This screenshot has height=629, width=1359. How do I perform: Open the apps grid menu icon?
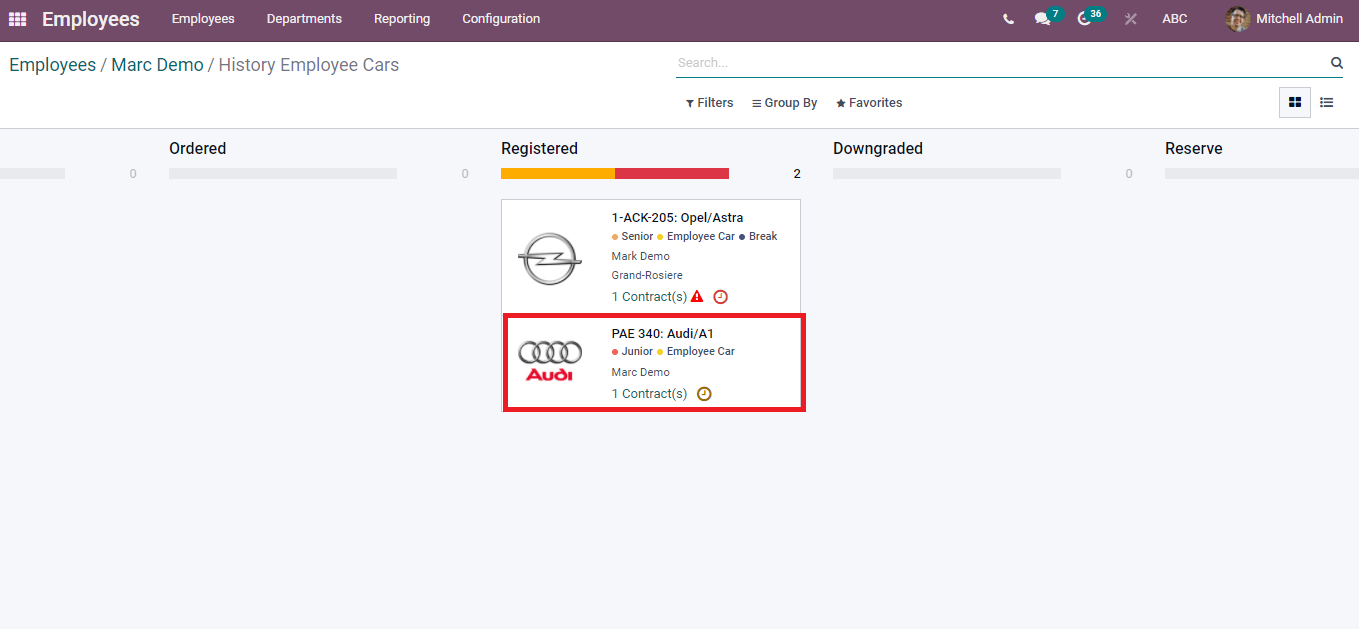pos(17,19)
